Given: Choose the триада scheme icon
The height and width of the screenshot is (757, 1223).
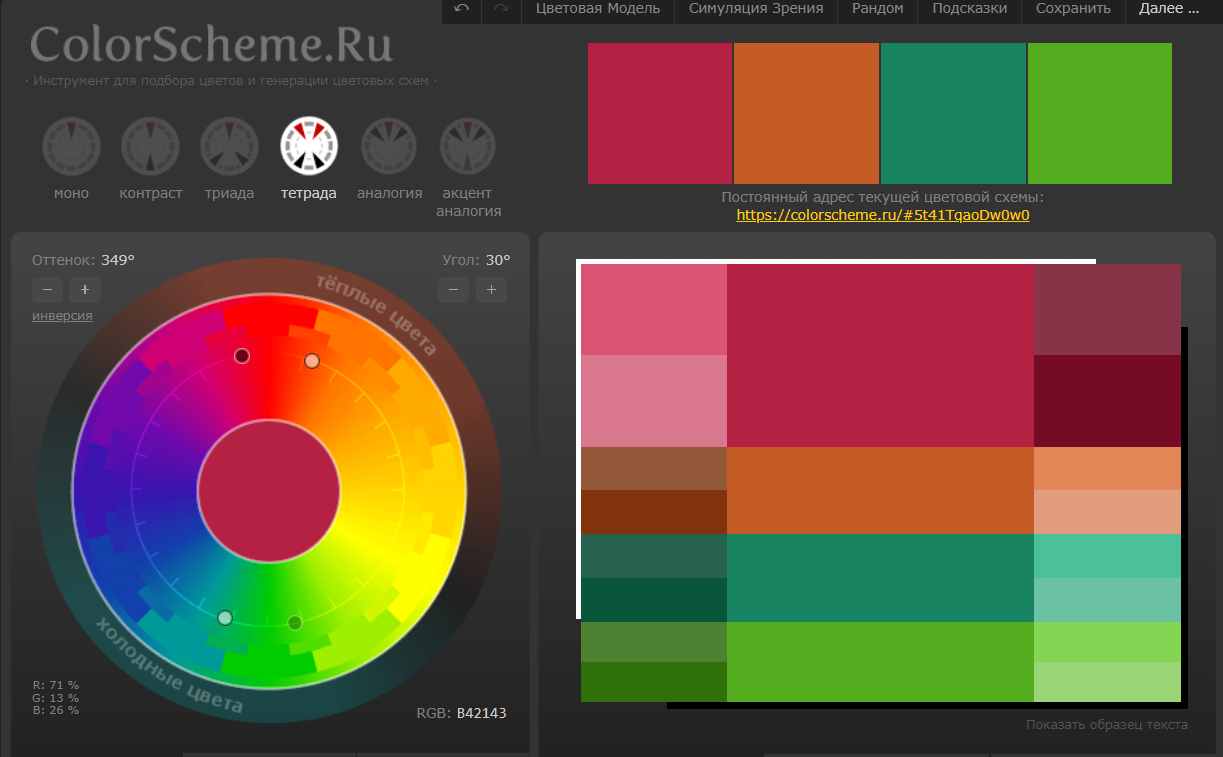Looking at the screenshot, I should pos(230,146).
